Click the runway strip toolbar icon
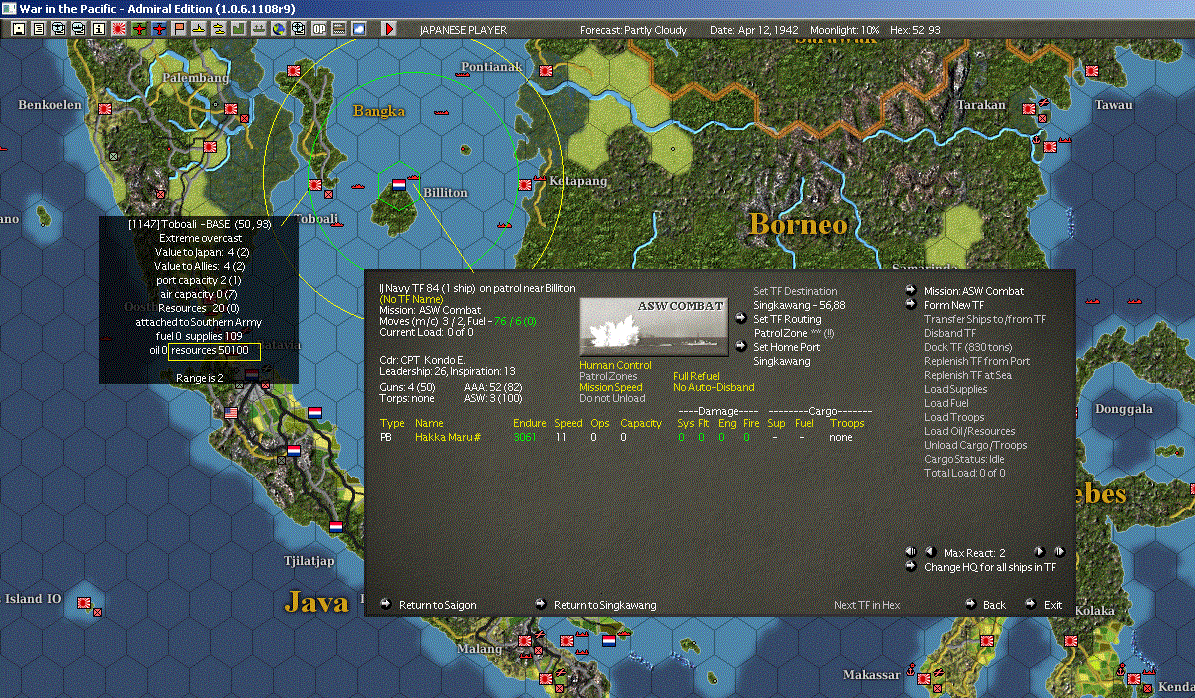1195x698 pixels. [338, 29]
